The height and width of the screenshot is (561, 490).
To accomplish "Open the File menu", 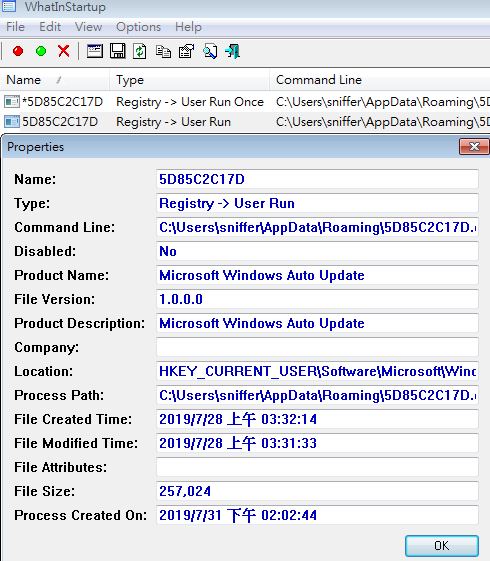I will tap(15, 27).
